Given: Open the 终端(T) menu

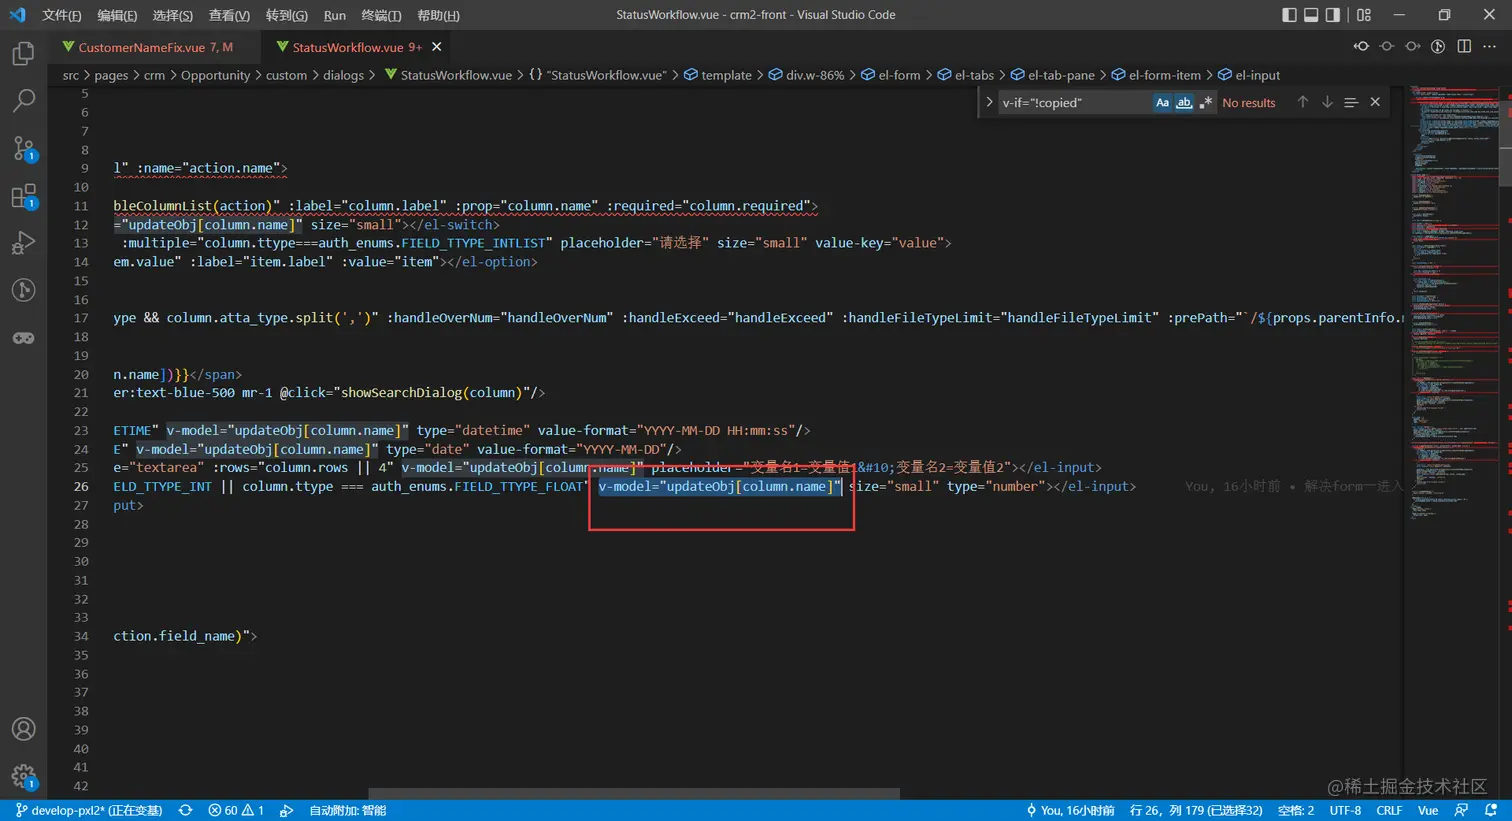Looking at the screenshot, I should click(381, 15).
